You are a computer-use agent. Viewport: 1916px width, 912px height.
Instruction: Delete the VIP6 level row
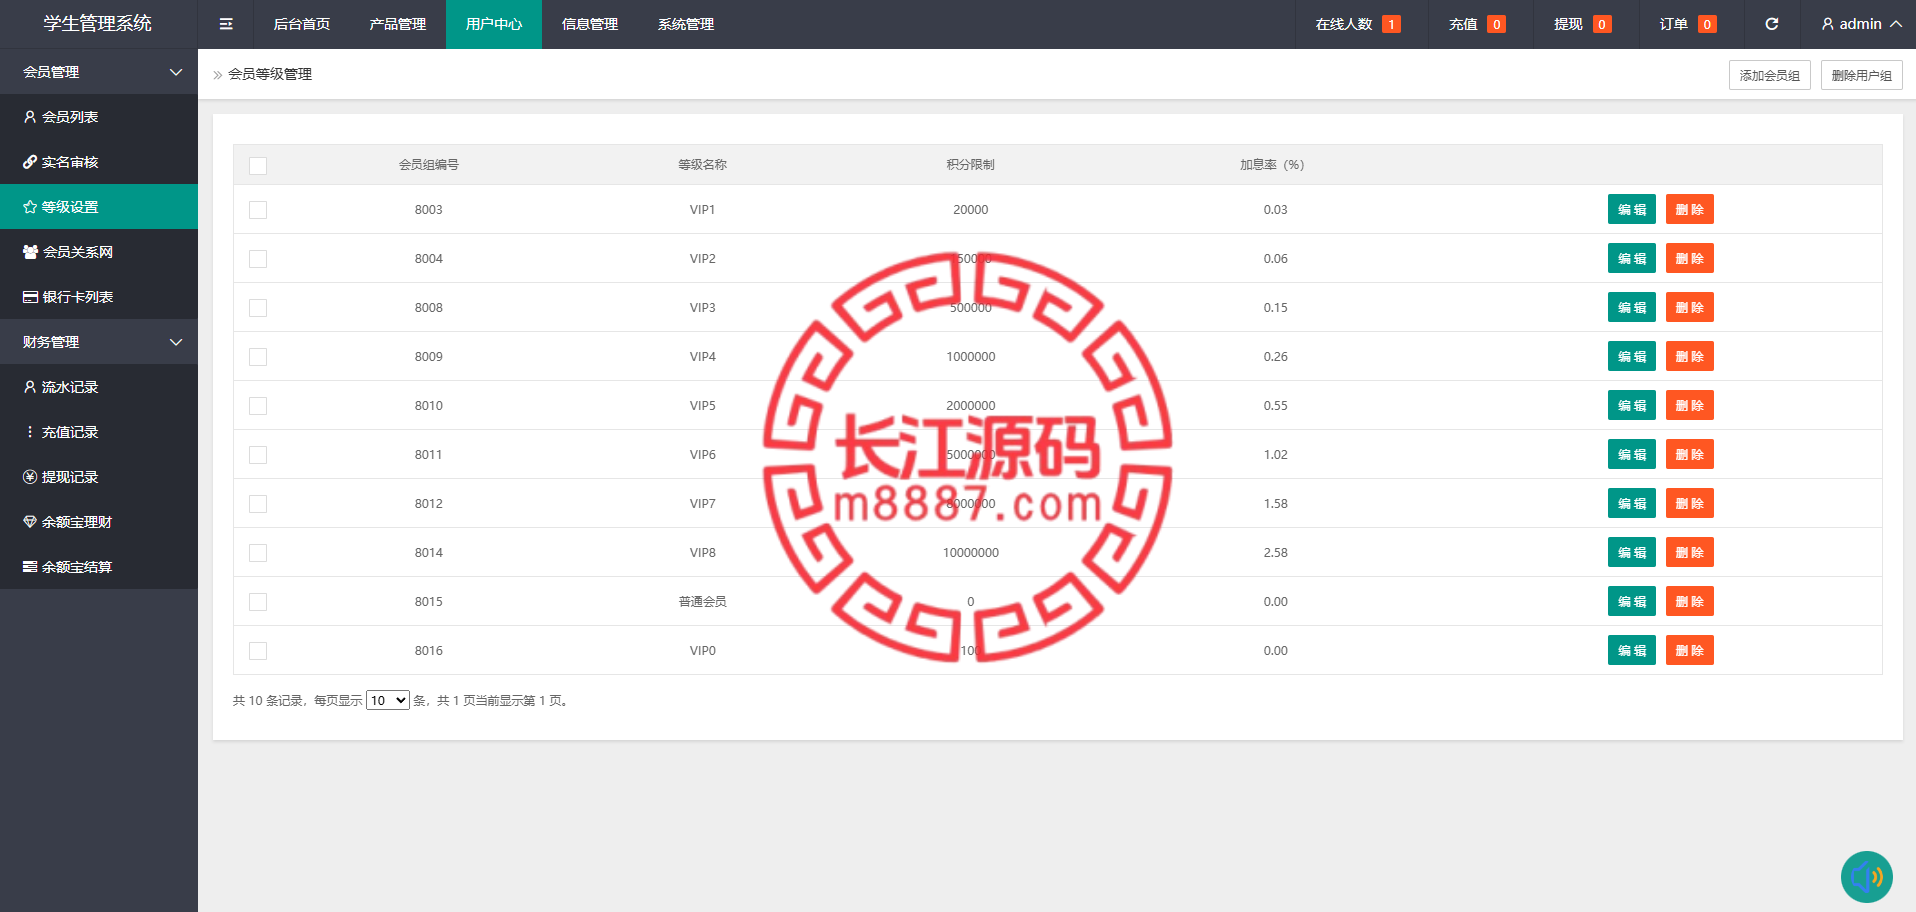click(1690, 454)
